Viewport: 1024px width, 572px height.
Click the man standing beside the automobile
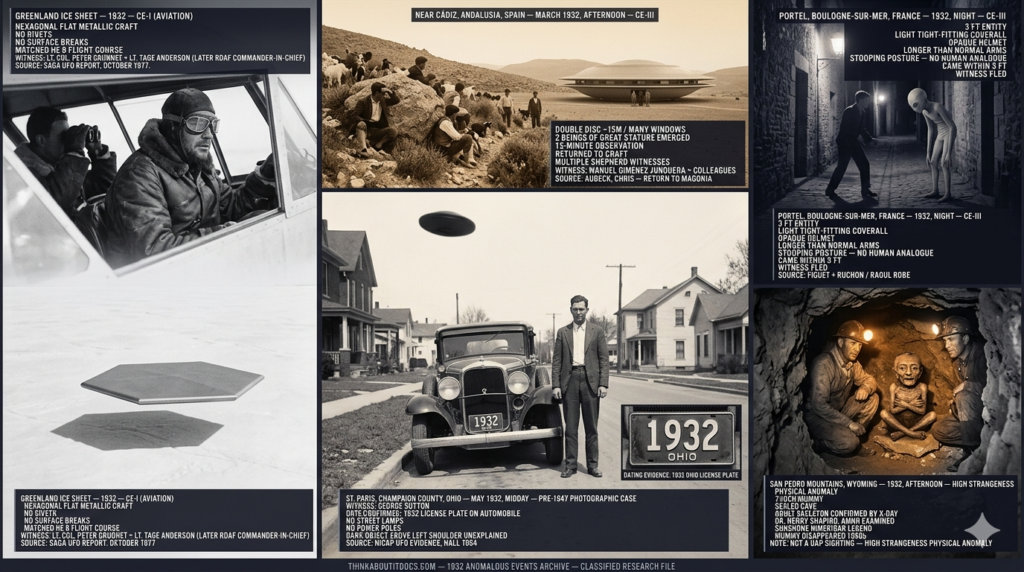point(579,385)
